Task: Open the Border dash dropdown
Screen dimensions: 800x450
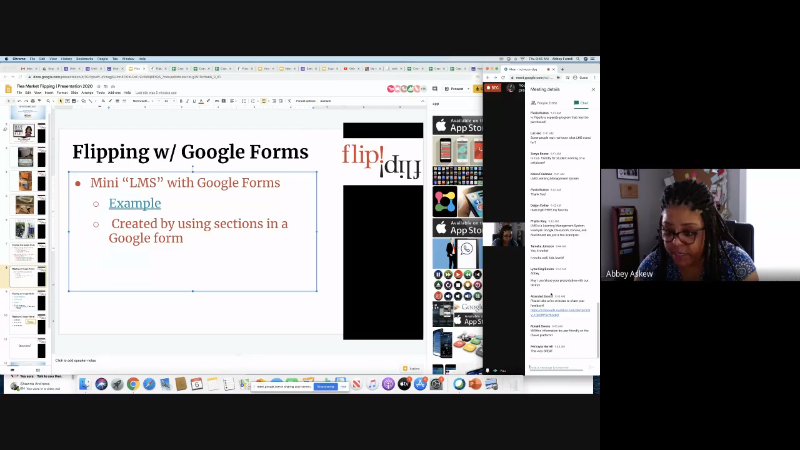Action: click(124, 101)
